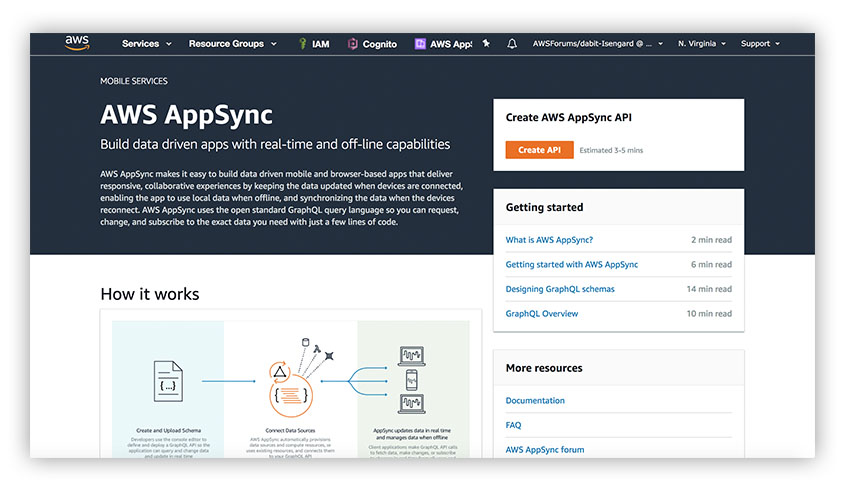Open the Cognito shortcut

pos(379,44)
